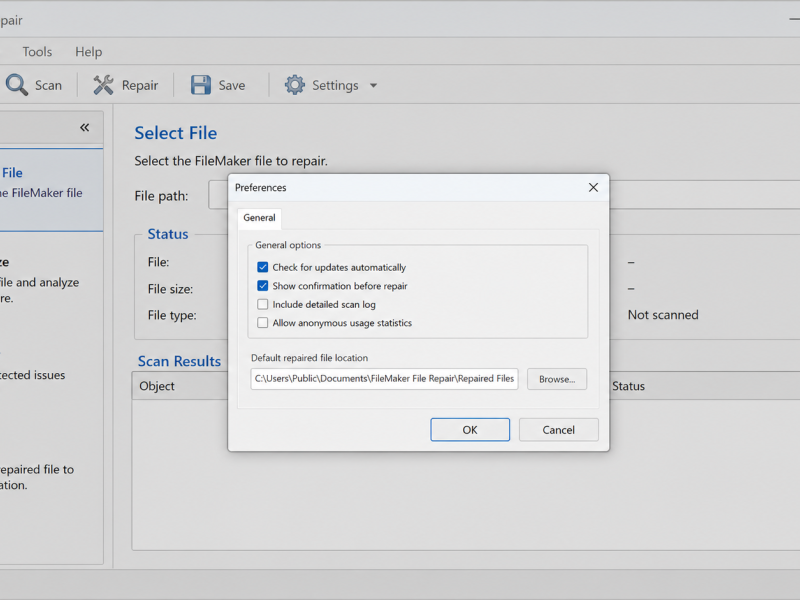800x600 pixels.
Task: Click the 'File size:' label
Action: pos(170,289)
